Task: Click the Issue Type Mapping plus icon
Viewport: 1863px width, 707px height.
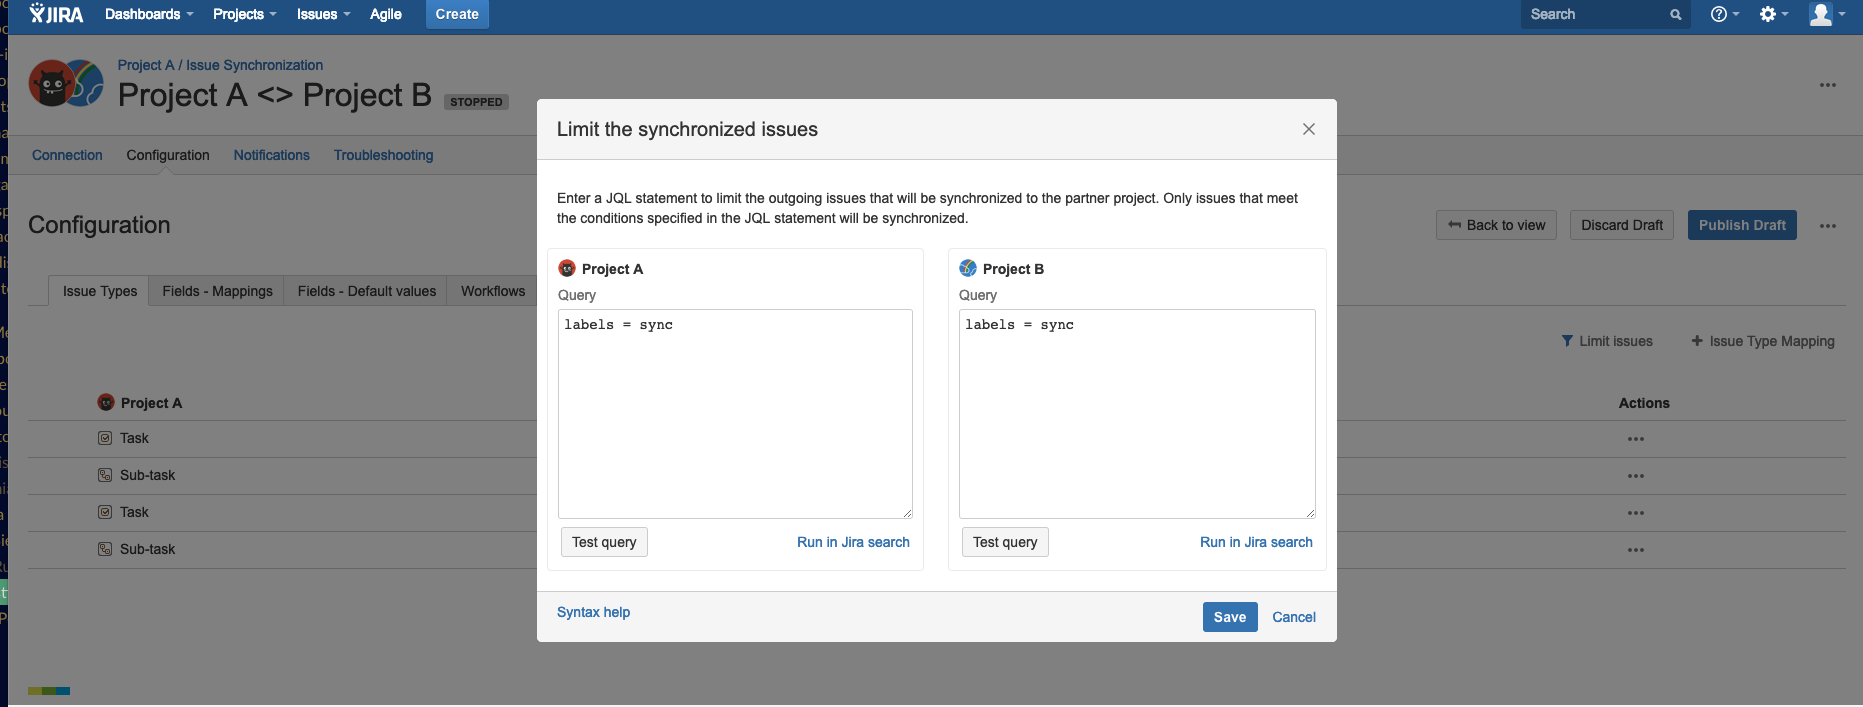Action: coord(1697,341)
